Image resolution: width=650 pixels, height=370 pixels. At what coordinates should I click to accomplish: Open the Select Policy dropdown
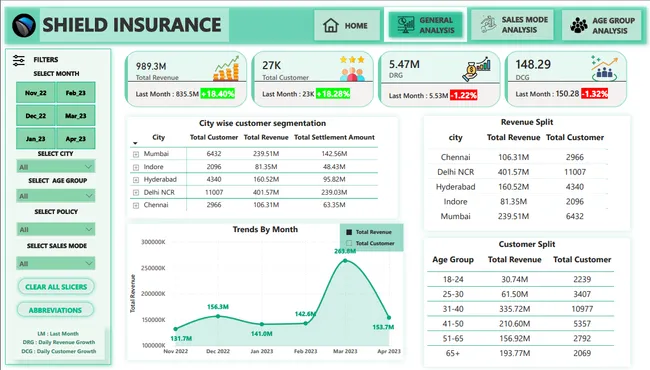click(56, 229)
